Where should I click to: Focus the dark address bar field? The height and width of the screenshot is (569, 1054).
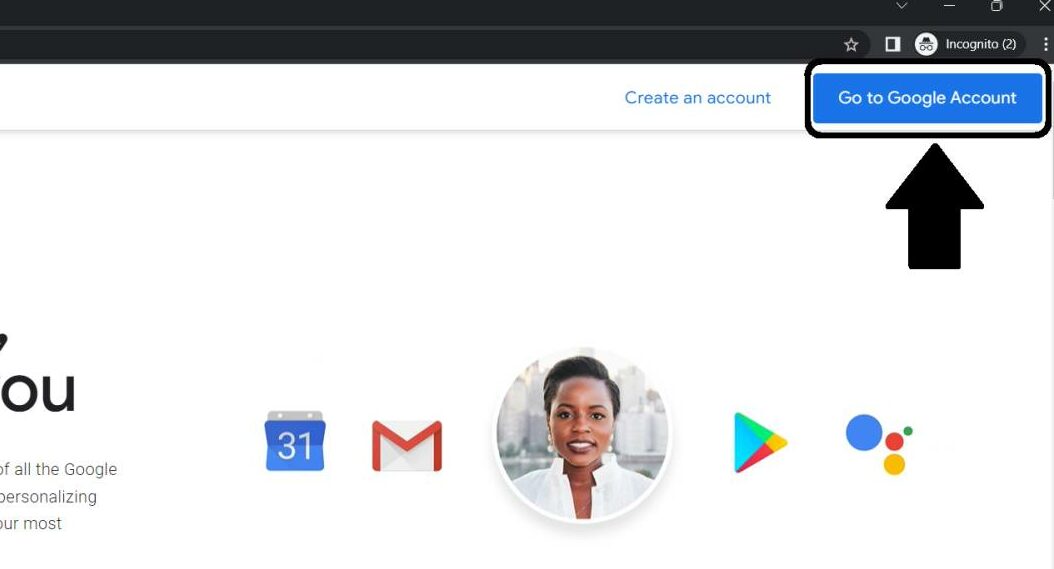click(417, 44)
